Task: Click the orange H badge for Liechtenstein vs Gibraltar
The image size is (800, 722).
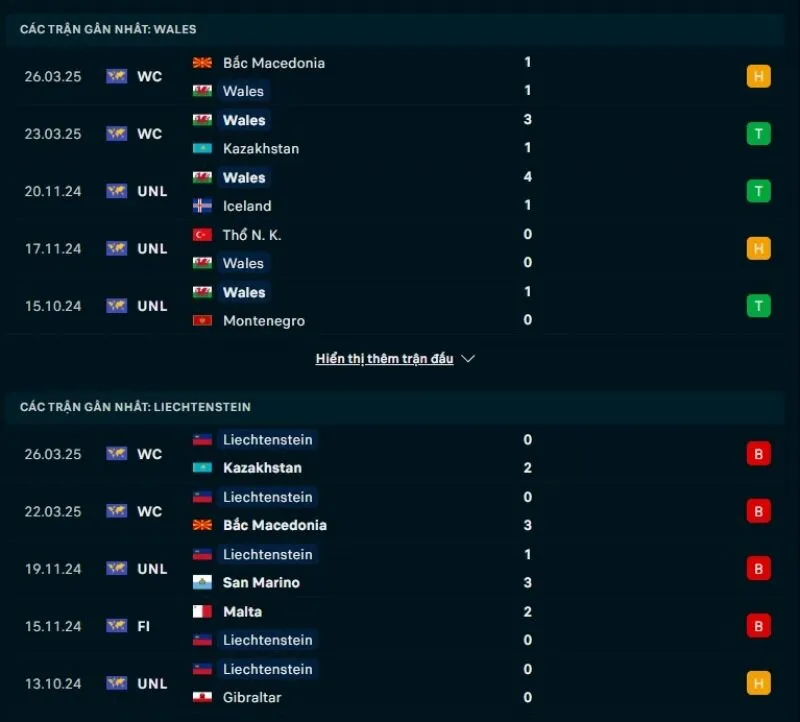Action: pos(759,684)
